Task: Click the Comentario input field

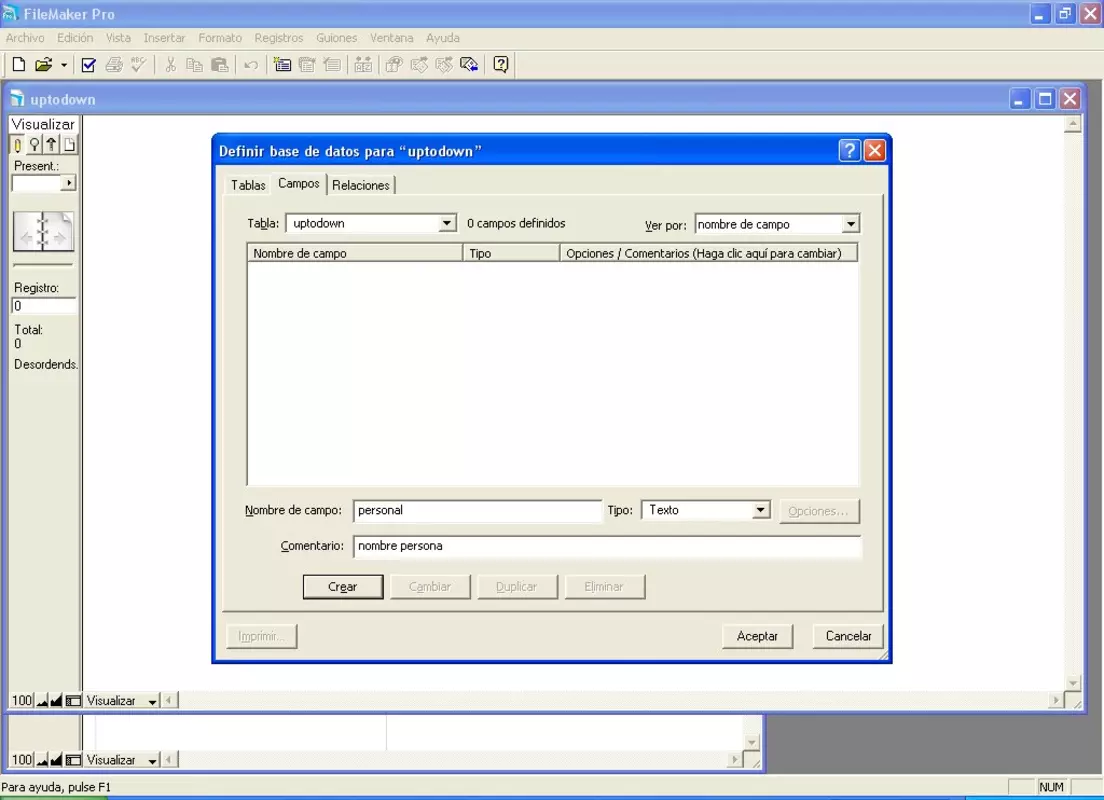Action: 607,546
